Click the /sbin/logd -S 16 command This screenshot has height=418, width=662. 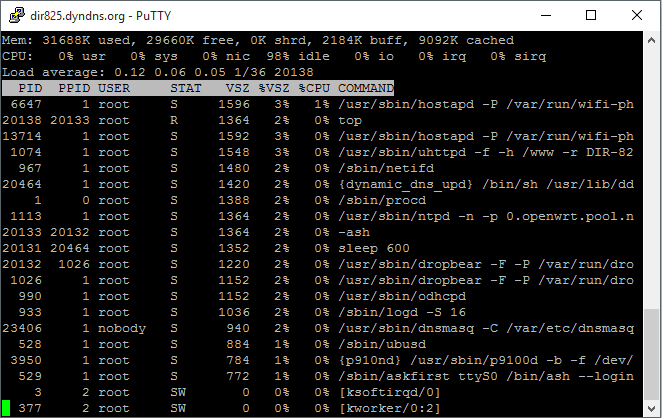402,313
